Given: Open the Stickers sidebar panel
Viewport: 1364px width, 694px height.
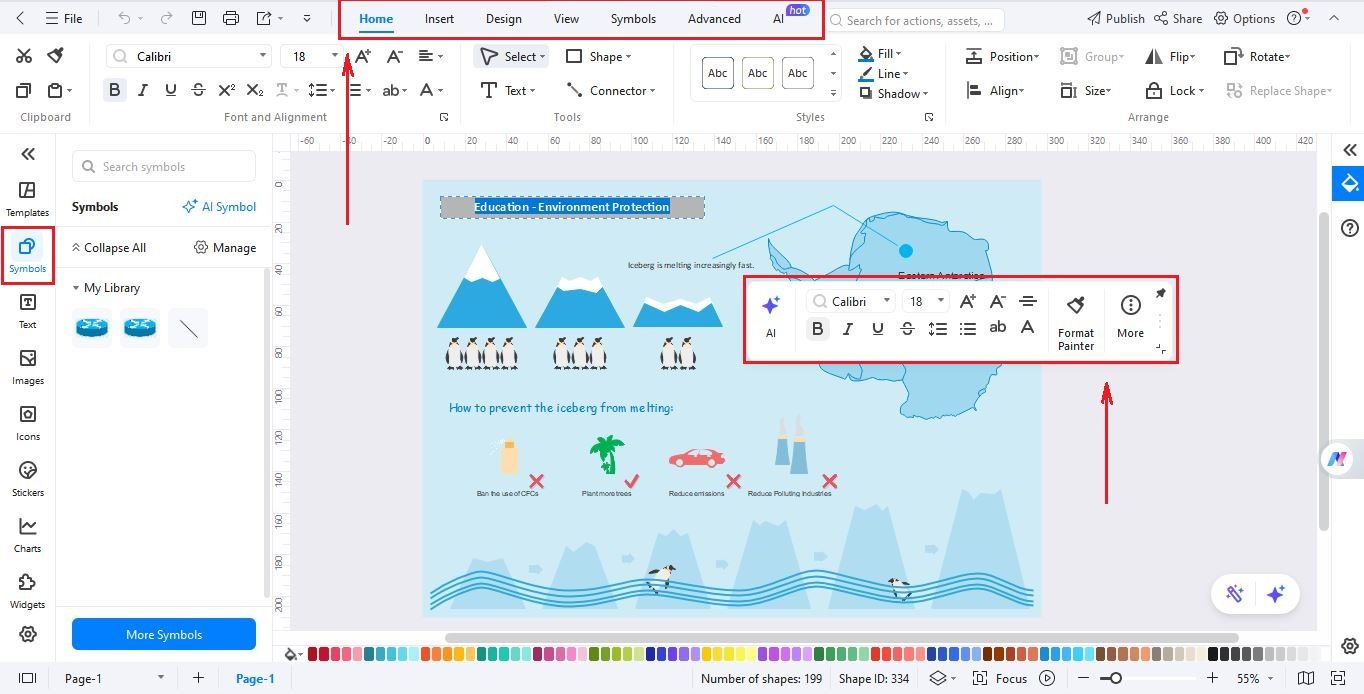Looking at the screenshot, I should [x=27, y=479].
